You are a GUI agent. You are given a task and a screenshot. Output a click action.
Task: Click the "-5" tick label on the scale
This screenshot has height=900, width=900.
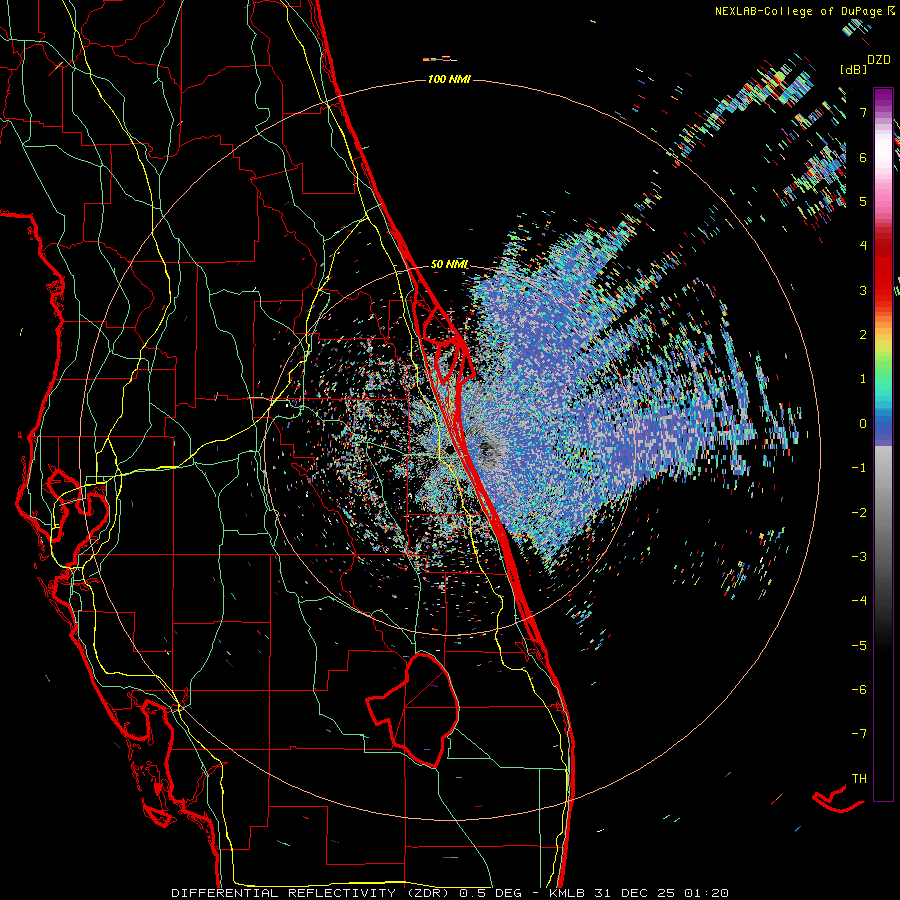[859, 646]
